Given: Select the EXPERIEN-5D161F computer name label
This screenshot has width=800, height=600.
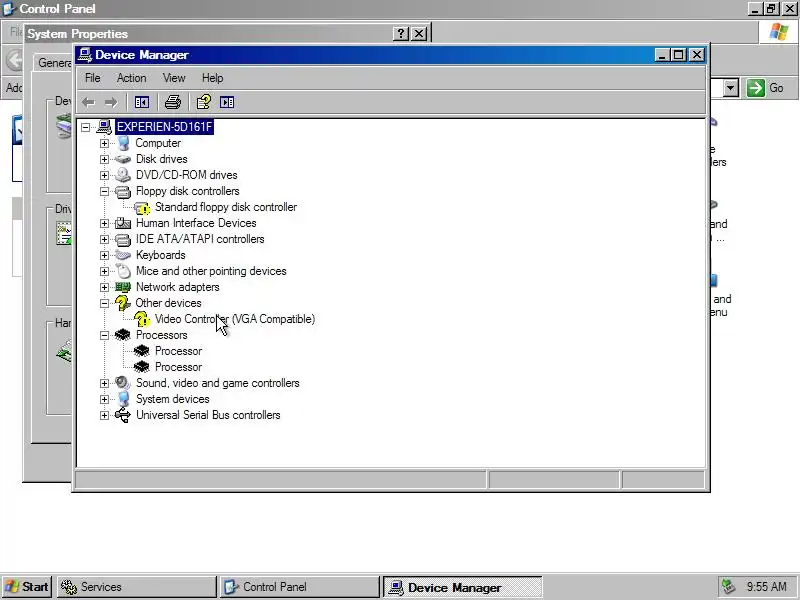Looking at the screenshot, I should [x=164, y=127].
